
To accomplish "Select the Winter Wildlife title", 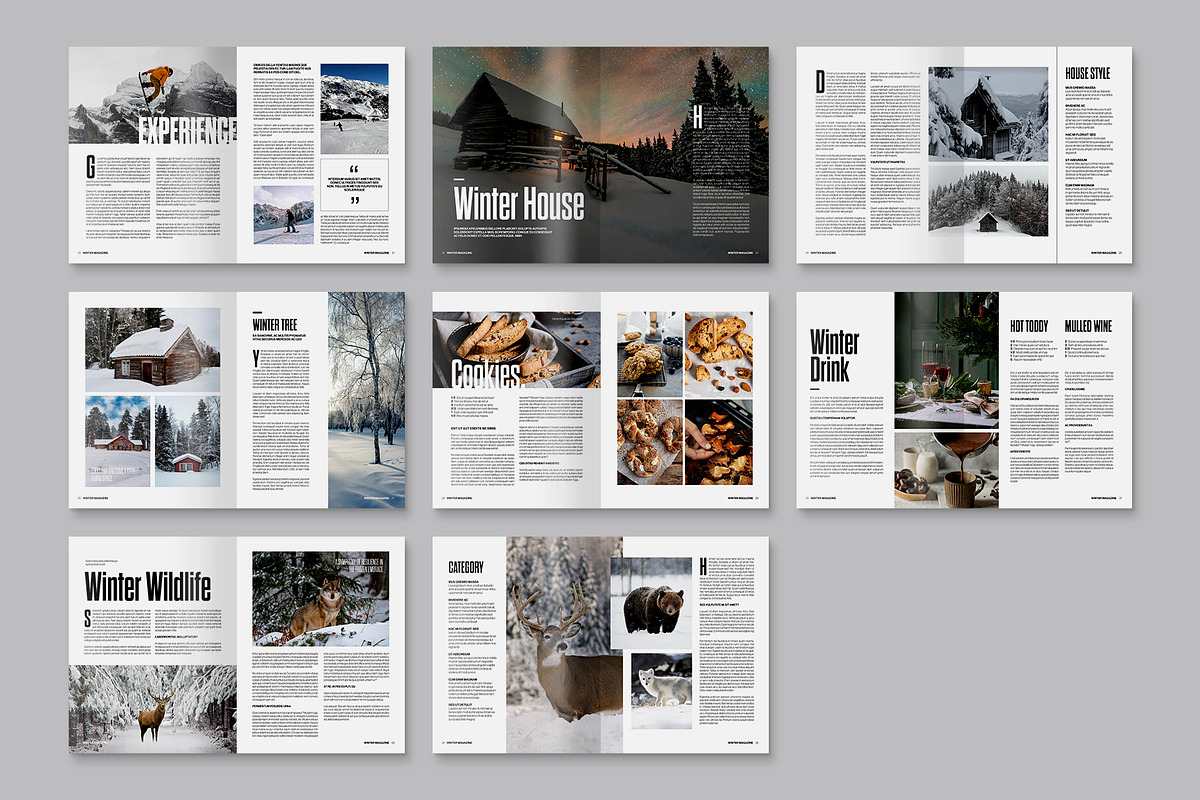I will click(147, 586).
